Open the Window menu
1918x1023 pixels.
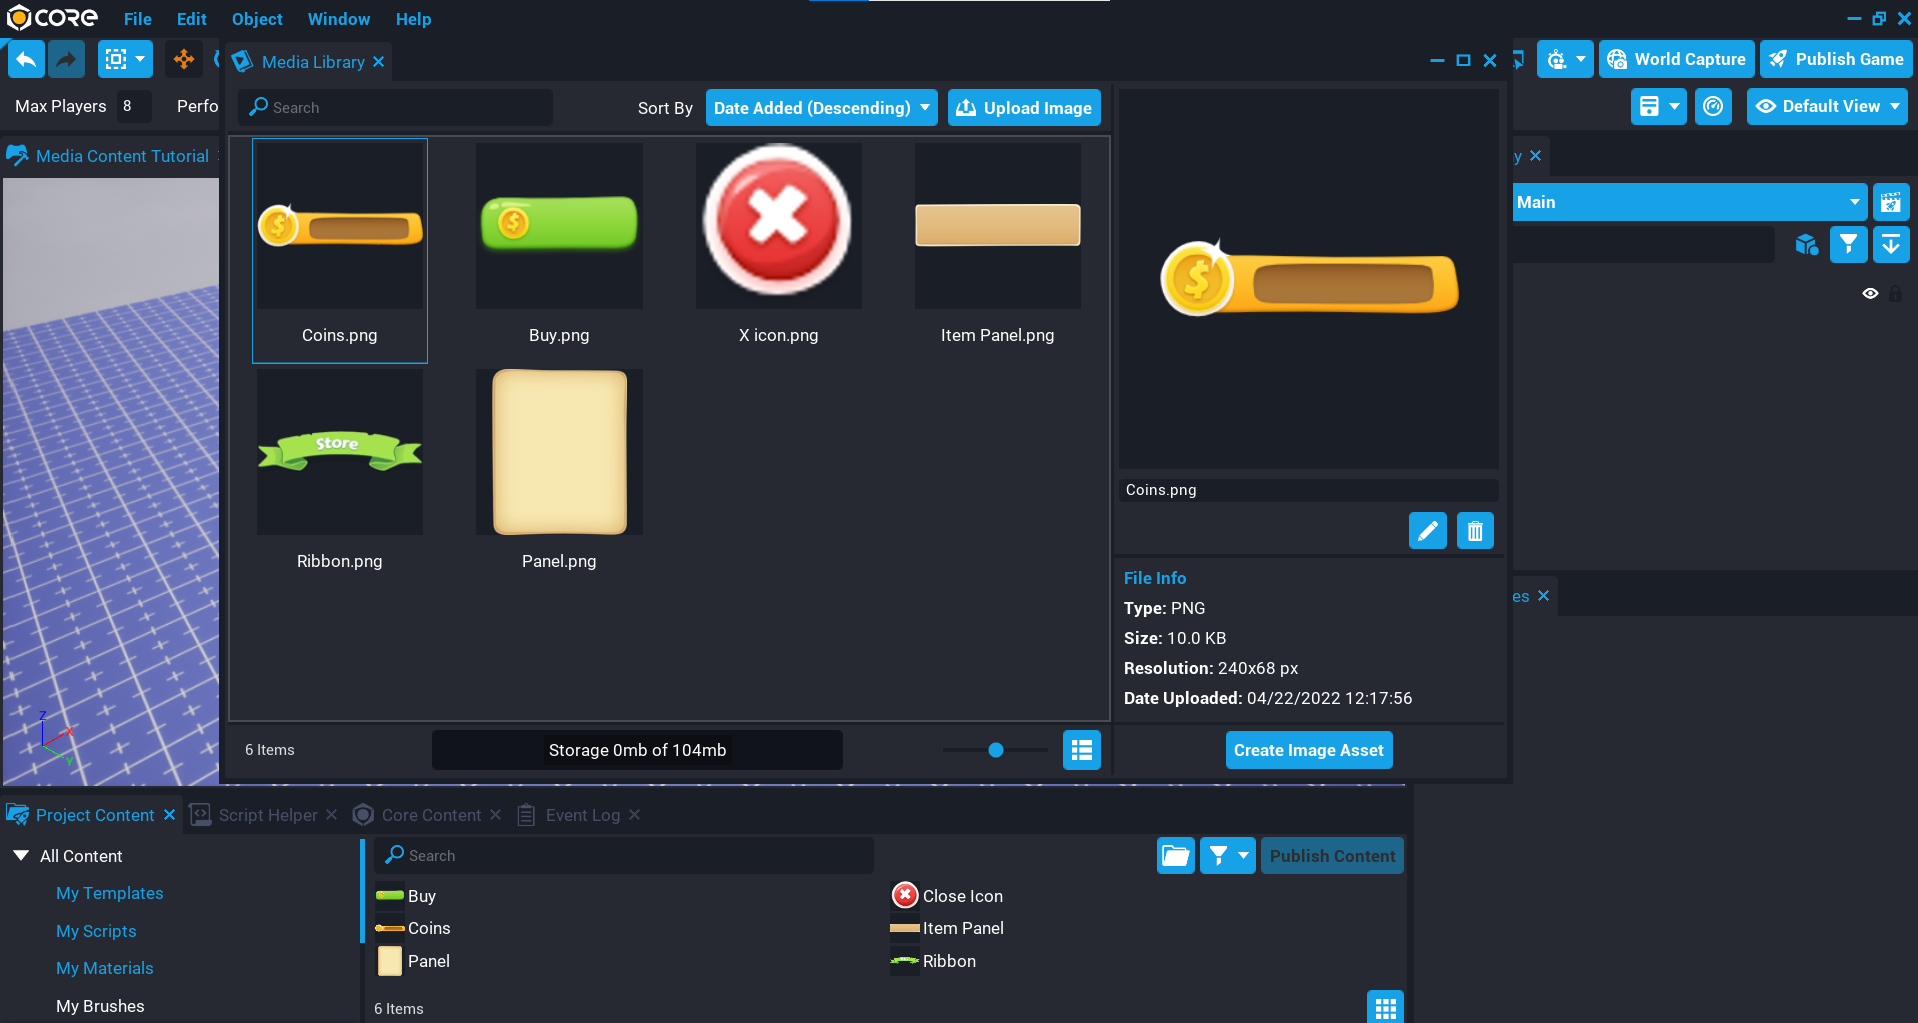(x=338, y=19)
